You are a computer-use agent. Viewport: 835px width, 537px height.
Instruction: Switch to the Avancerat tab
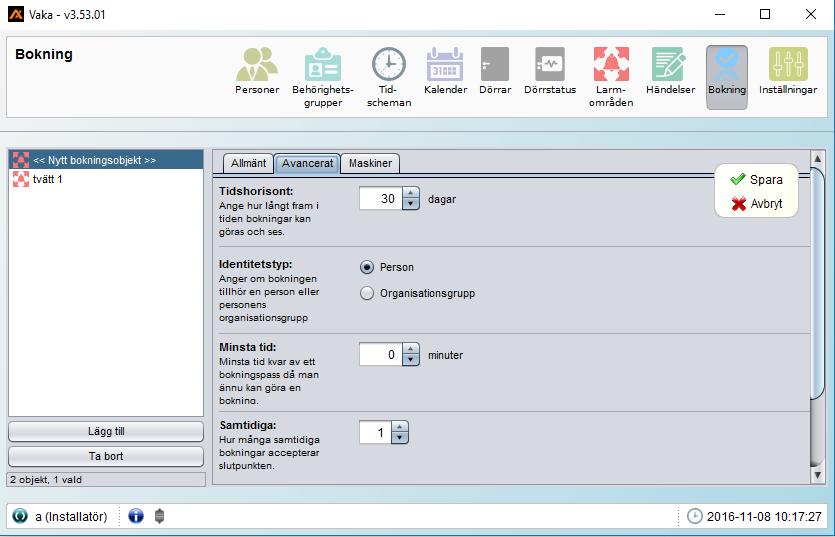click(307, 163)
